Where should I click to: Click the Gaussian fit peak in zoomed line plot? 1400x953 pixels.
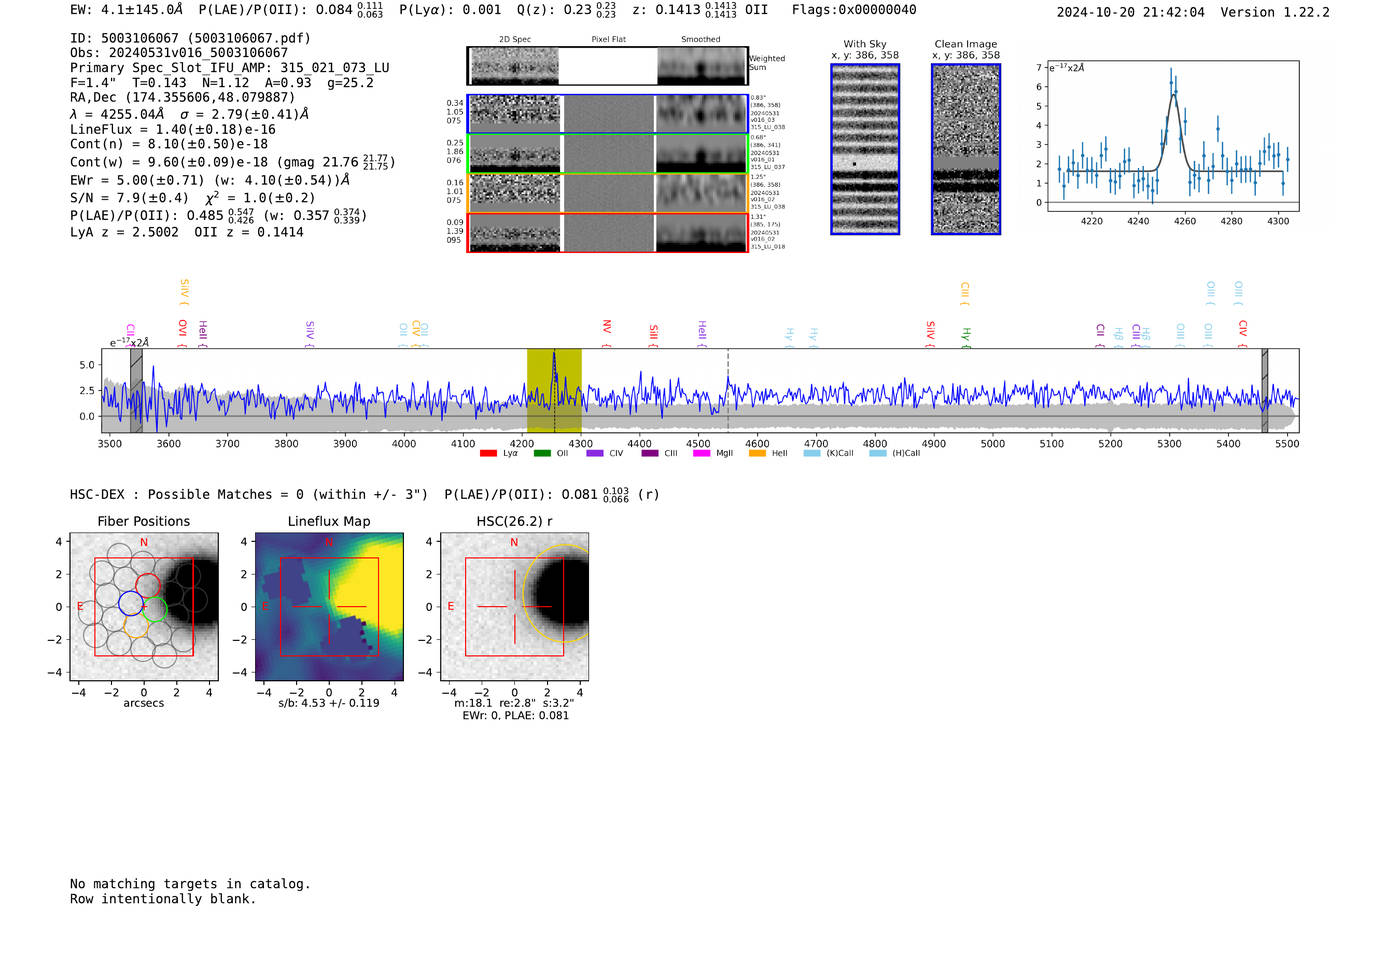pyautogui.click(x=1174, y=95)
